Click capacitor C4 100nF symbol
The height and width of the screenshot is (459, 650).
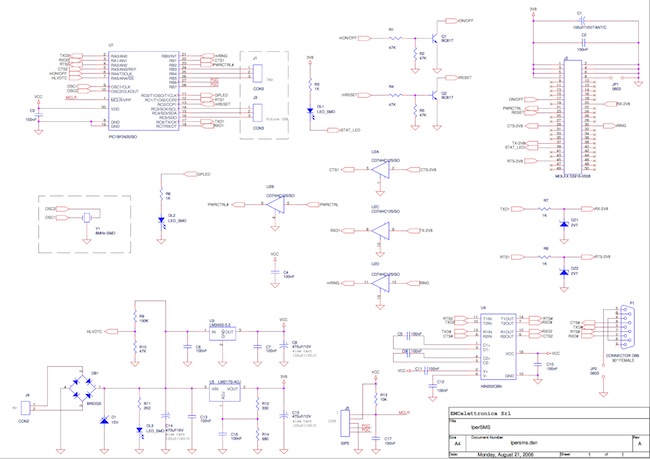click(275, 272)
